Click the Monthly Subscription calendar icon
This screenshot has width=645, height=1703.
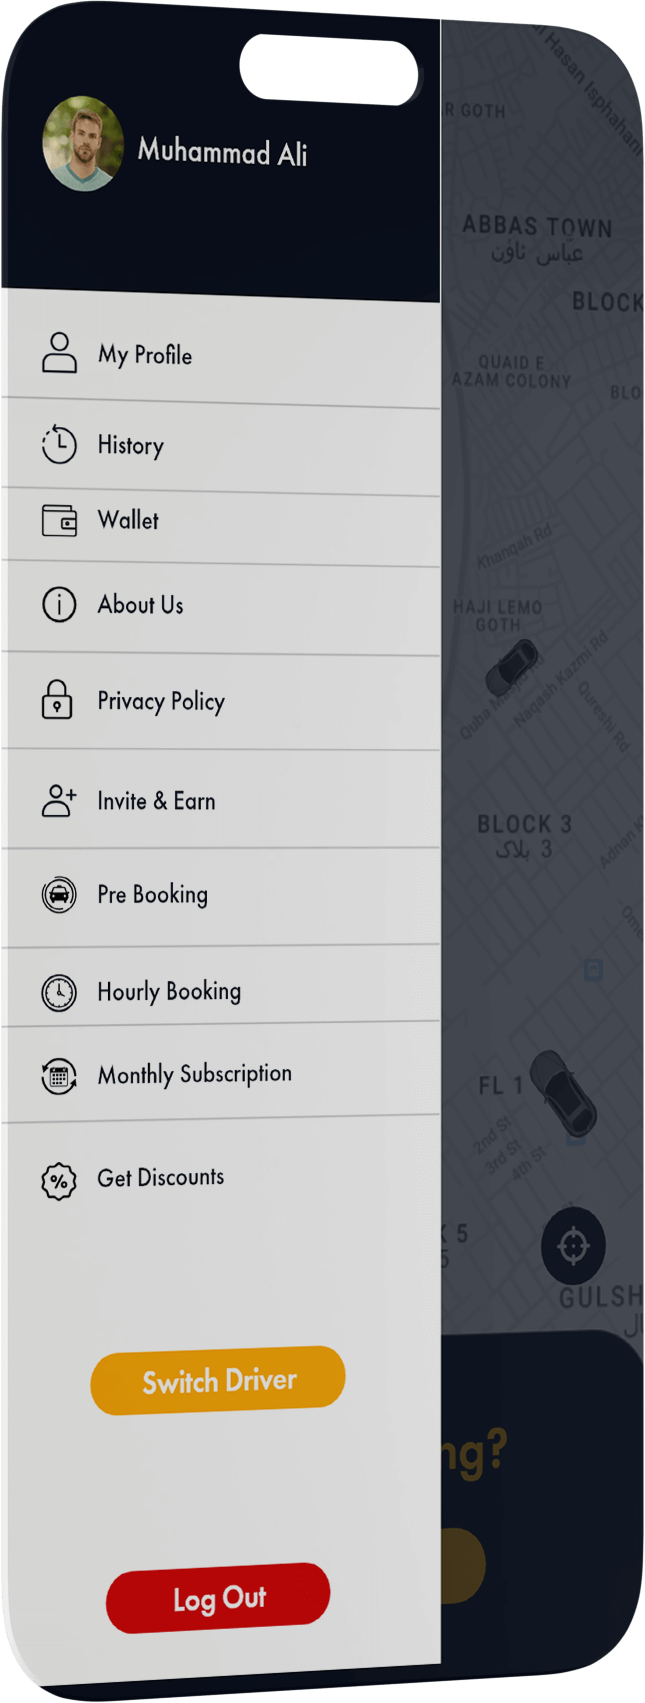point(59,1076)
